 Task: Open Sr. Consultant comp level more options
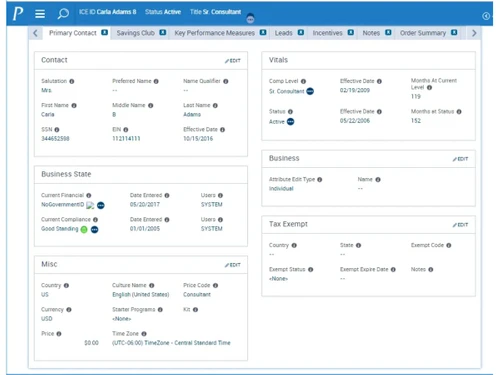pyautogui.click(x=310, y=91)
